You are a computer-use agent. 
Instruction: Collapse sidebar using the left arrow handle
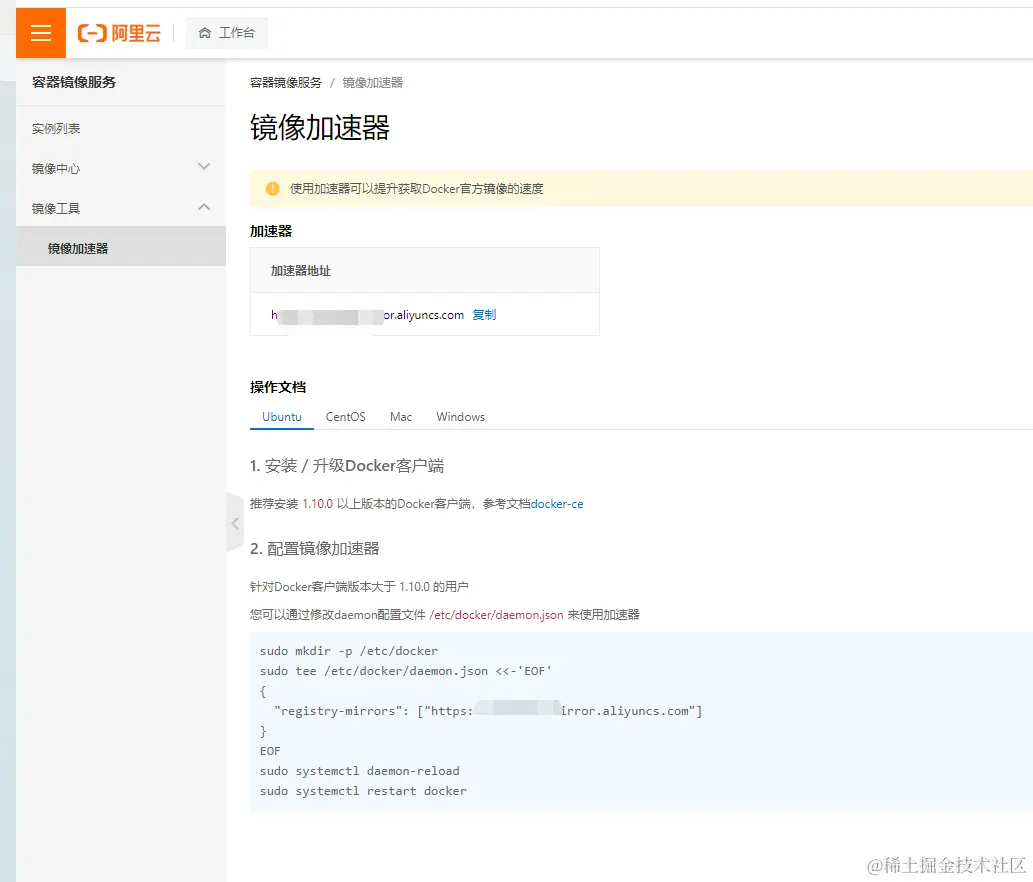[235, 523]
